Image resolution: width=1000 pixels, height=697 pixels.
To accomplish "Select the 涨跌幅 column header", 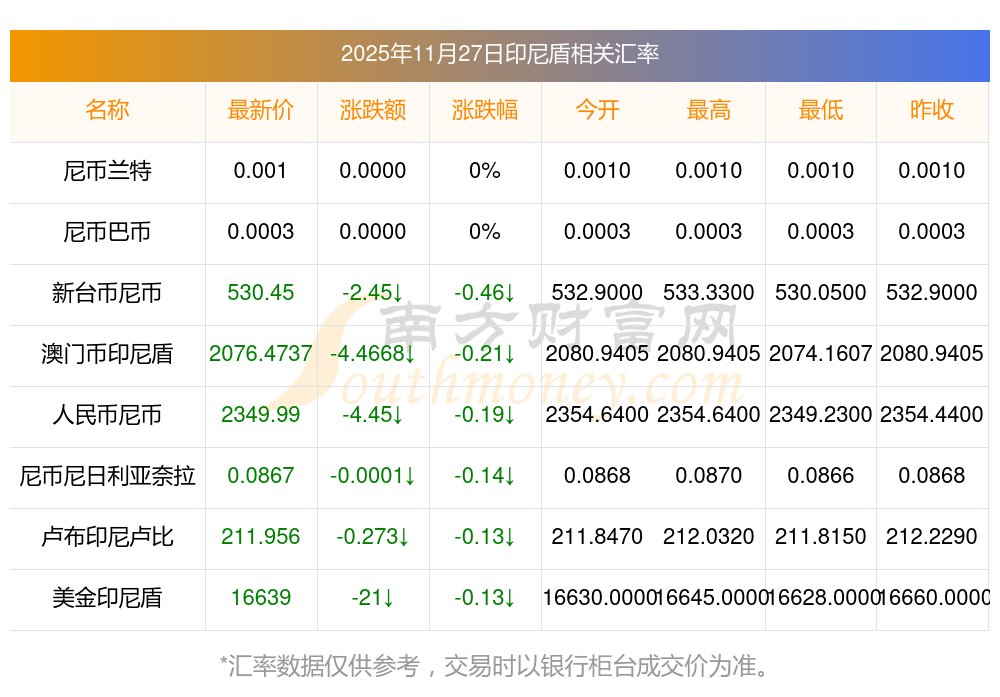I will [485, 110].
